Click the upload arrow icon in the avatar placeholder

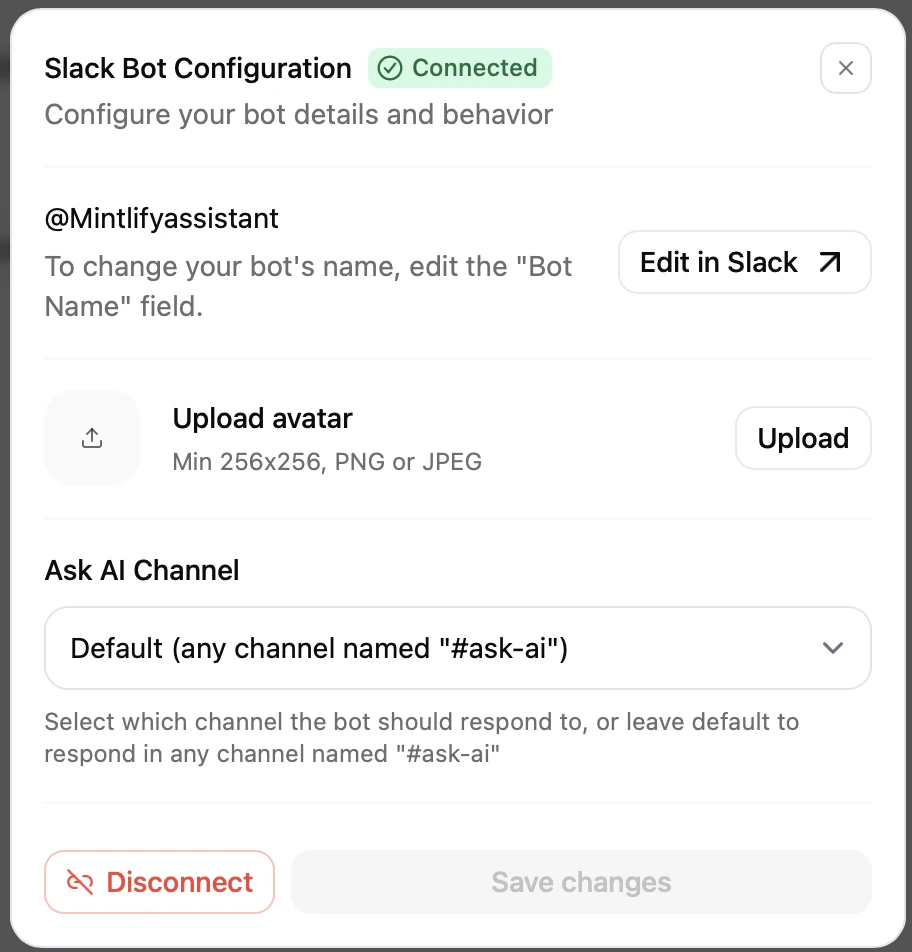pyautogui.click(x=92, y=437)
